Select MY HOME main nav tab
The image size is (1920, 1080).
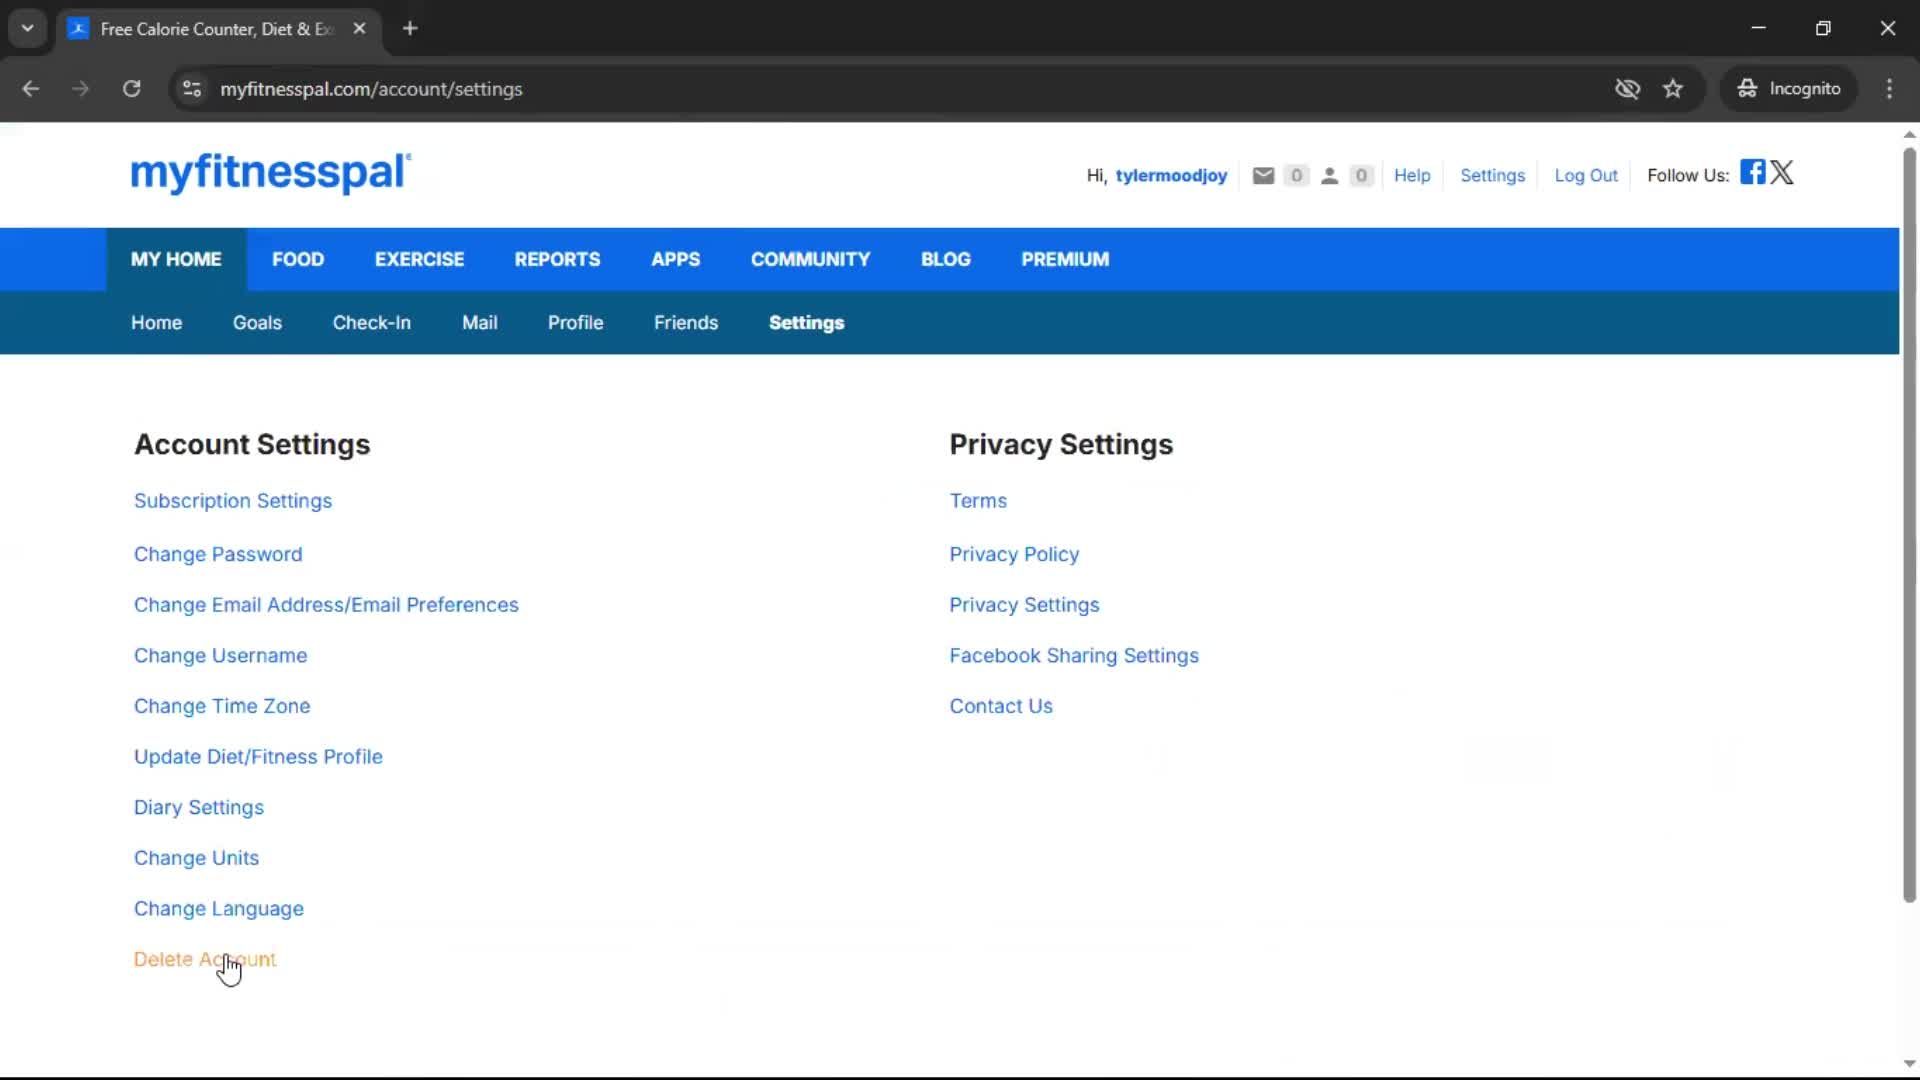point(176,259)
